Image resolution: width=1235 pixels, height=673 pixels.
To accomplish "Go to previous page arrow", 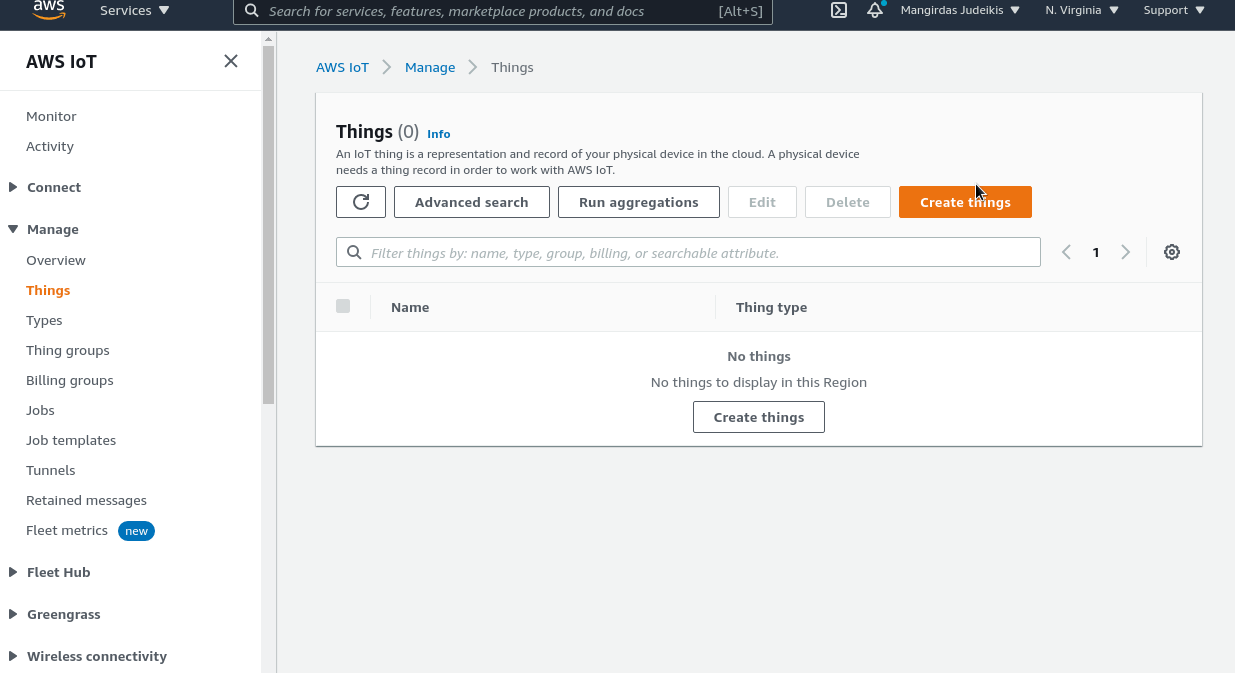I will [x=1066, y=252].
